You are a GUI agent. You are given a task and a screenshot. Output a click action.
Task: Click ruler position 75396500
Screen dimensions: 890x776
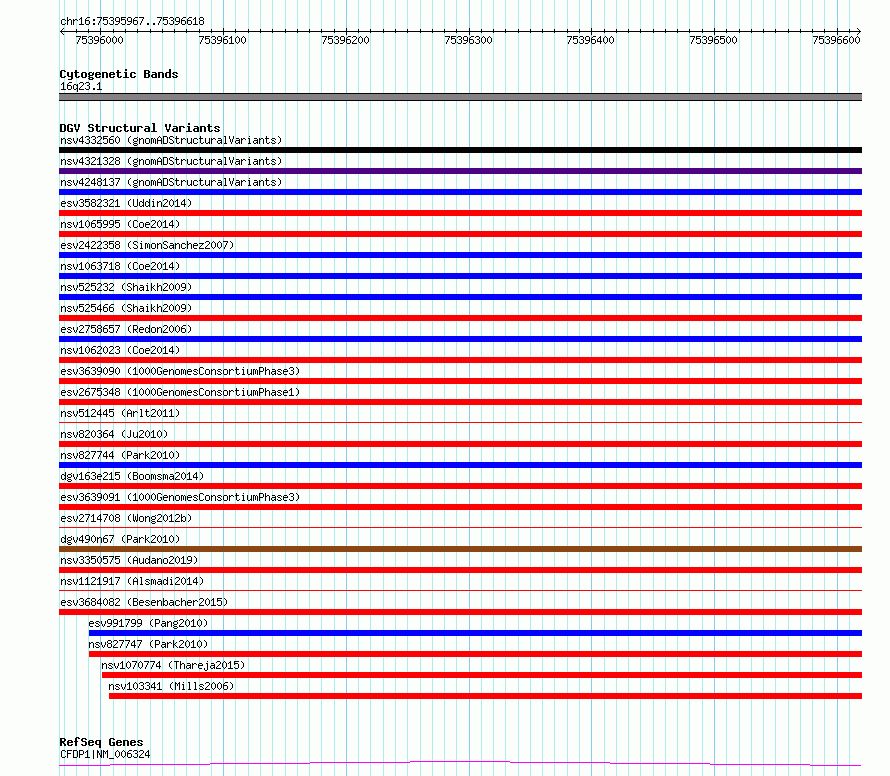pos(713,40)
